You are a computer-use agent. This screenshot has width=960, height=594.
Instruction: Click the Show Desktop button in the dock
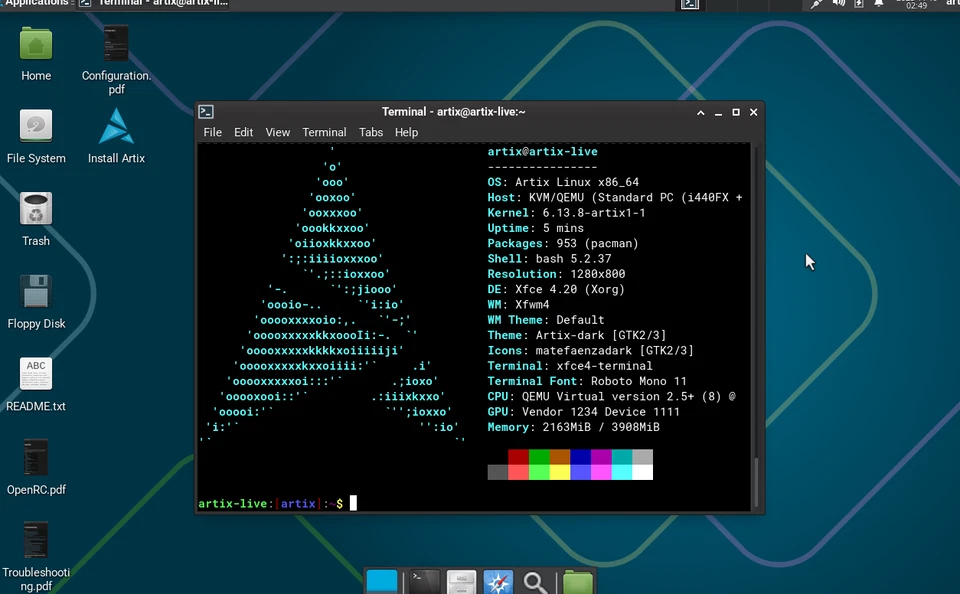click(383, 580)
